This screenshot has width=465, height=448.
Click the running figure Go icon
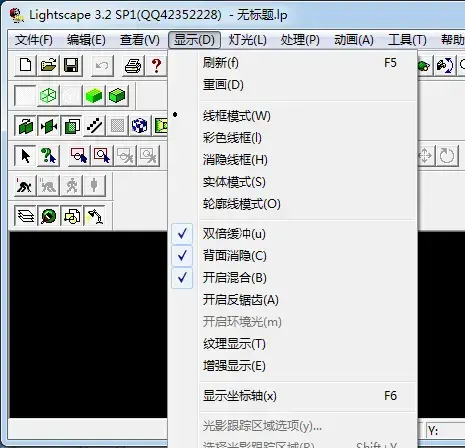point(71,186)
